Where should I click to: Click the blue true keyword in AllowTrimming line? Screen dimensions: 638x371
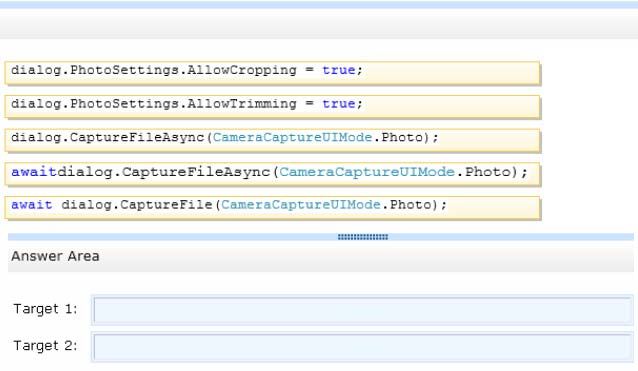coord(339,104)
